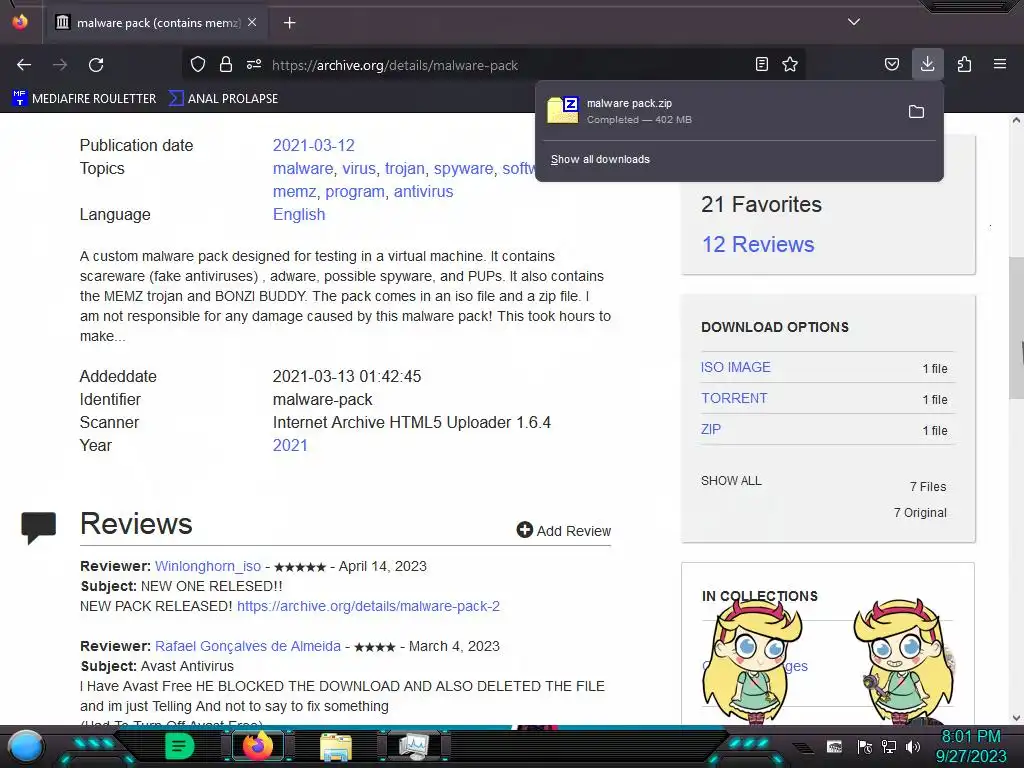Open the green notes app on taskbar
Viewport: 1024px width, 768px height.
click(180, 746)
